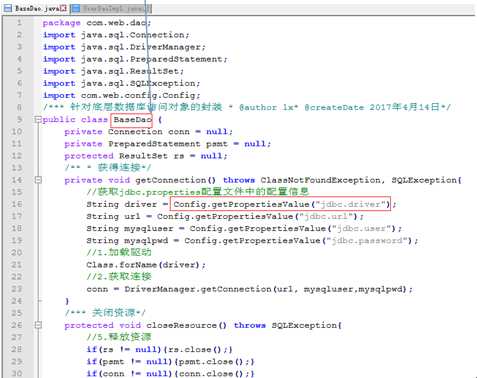Screen dimensions: 477x378
Task: Click line number 1 in the margin
Action: click(19, 23)
